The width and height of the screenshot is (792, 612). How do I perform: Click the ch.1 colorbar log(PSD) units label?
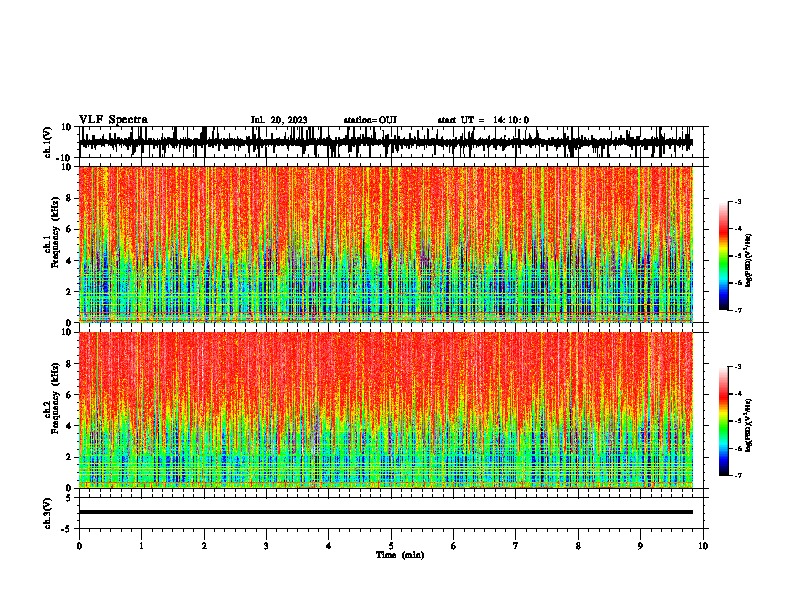click(749, 261)
